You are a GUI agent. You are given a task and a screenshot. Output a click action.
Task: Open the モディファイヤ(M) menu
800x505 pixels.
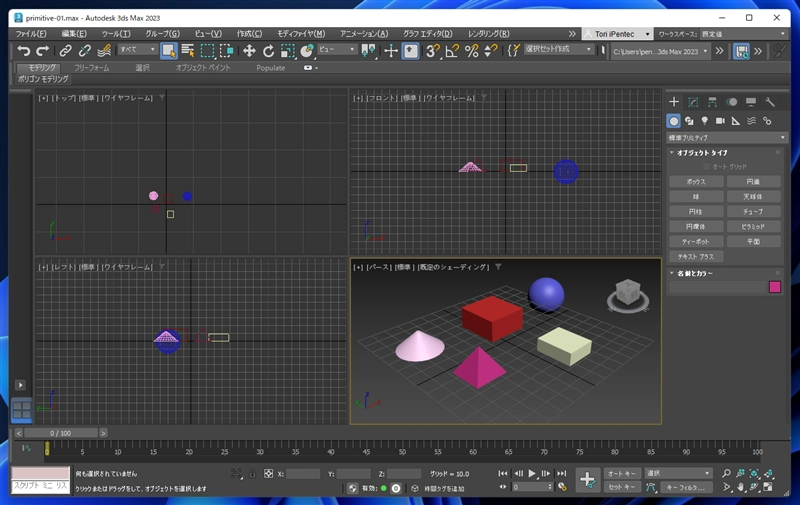click(x=301, y=34)
